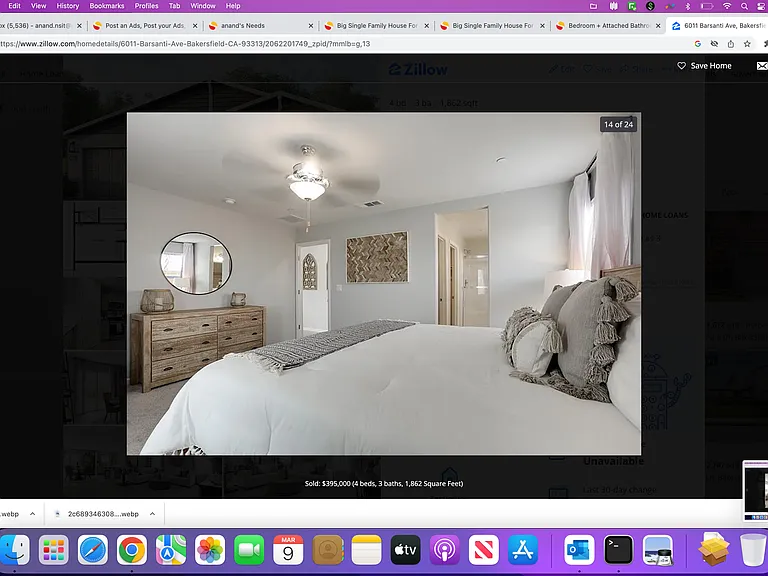Click the Sold: $395,000 caption text
The height and width of the screenshot is (576, 768).
click(x=384, y=483)
